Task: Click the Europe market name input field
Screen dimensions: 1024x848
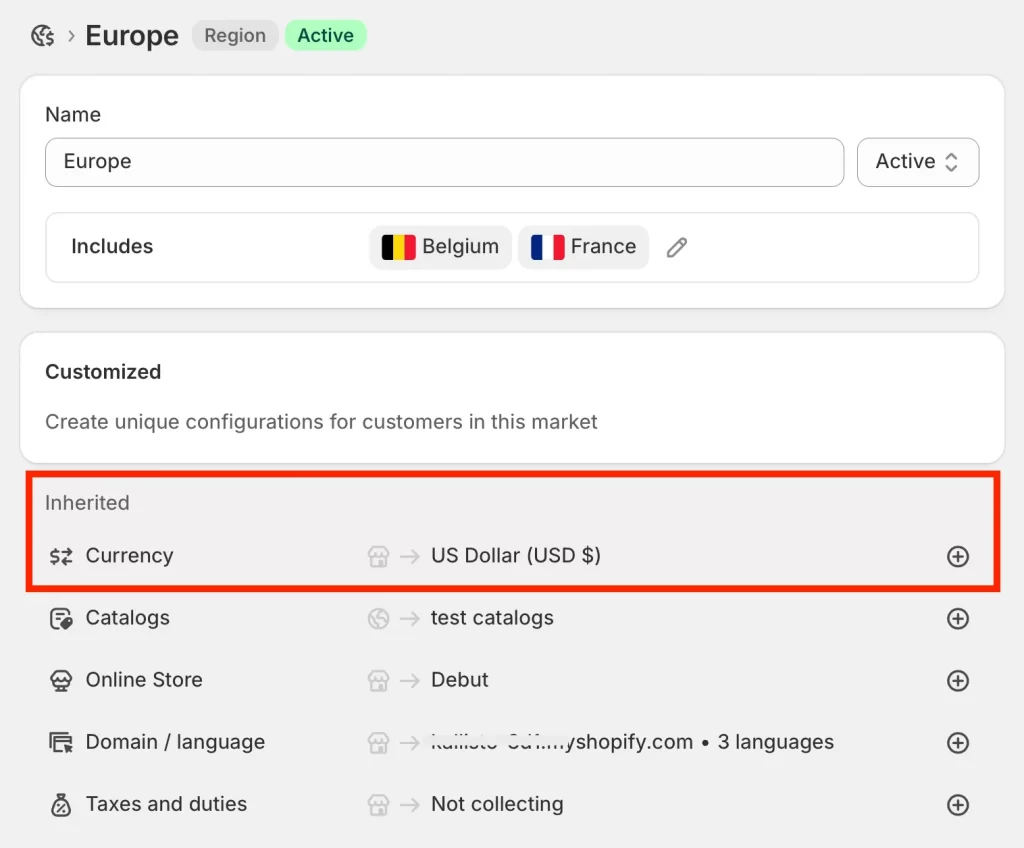Action: click(x=444, y=162)
